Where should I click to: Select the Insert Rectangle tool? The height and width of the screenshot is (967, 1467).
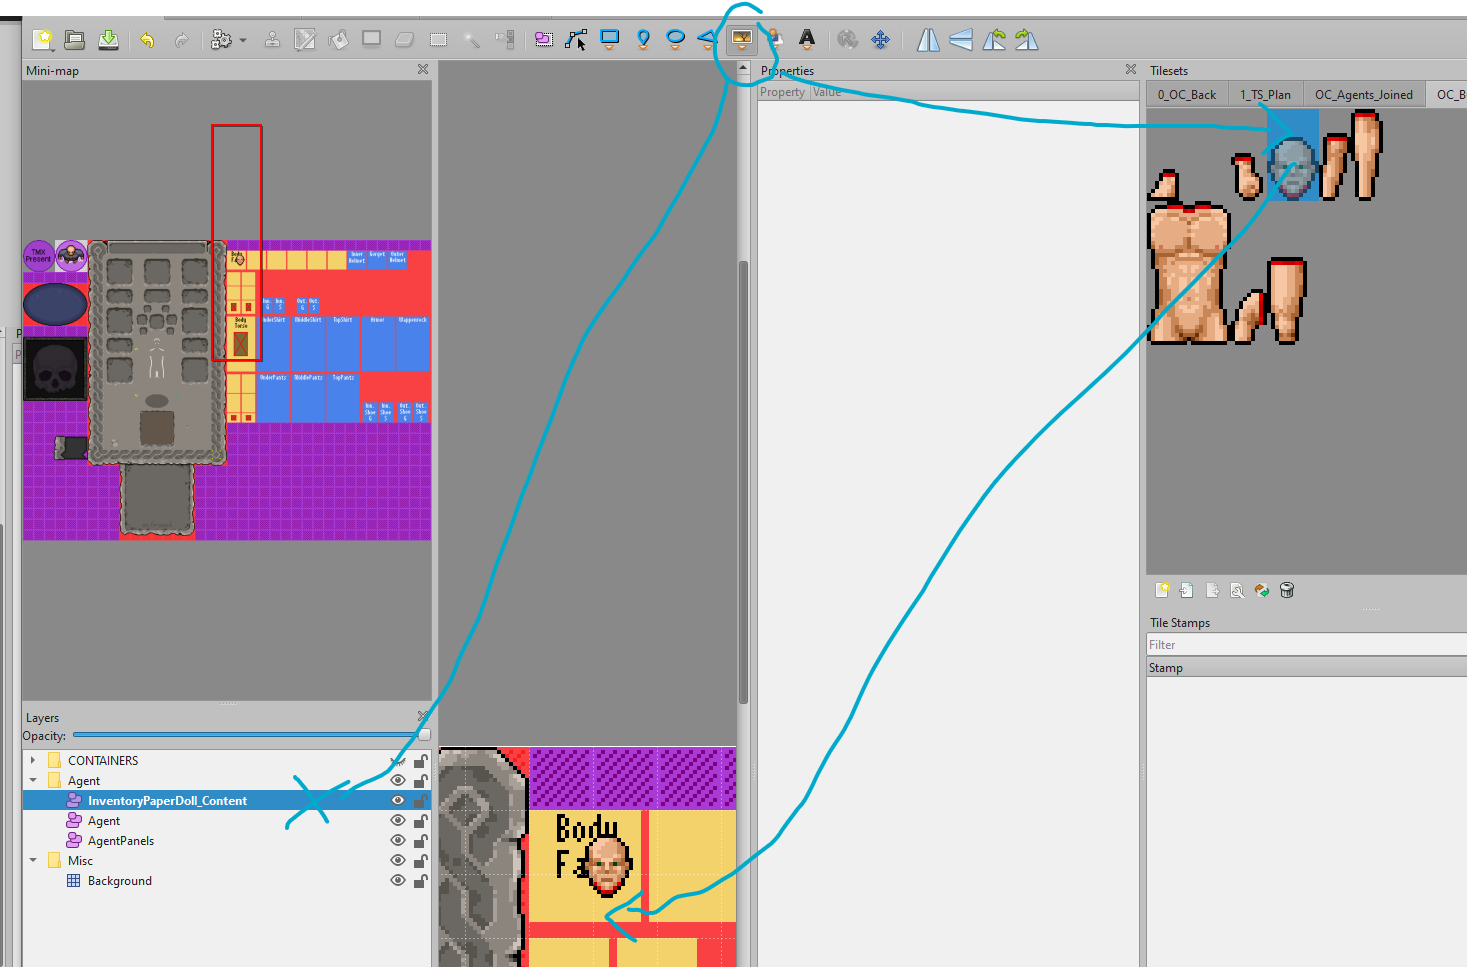[610, 40]
